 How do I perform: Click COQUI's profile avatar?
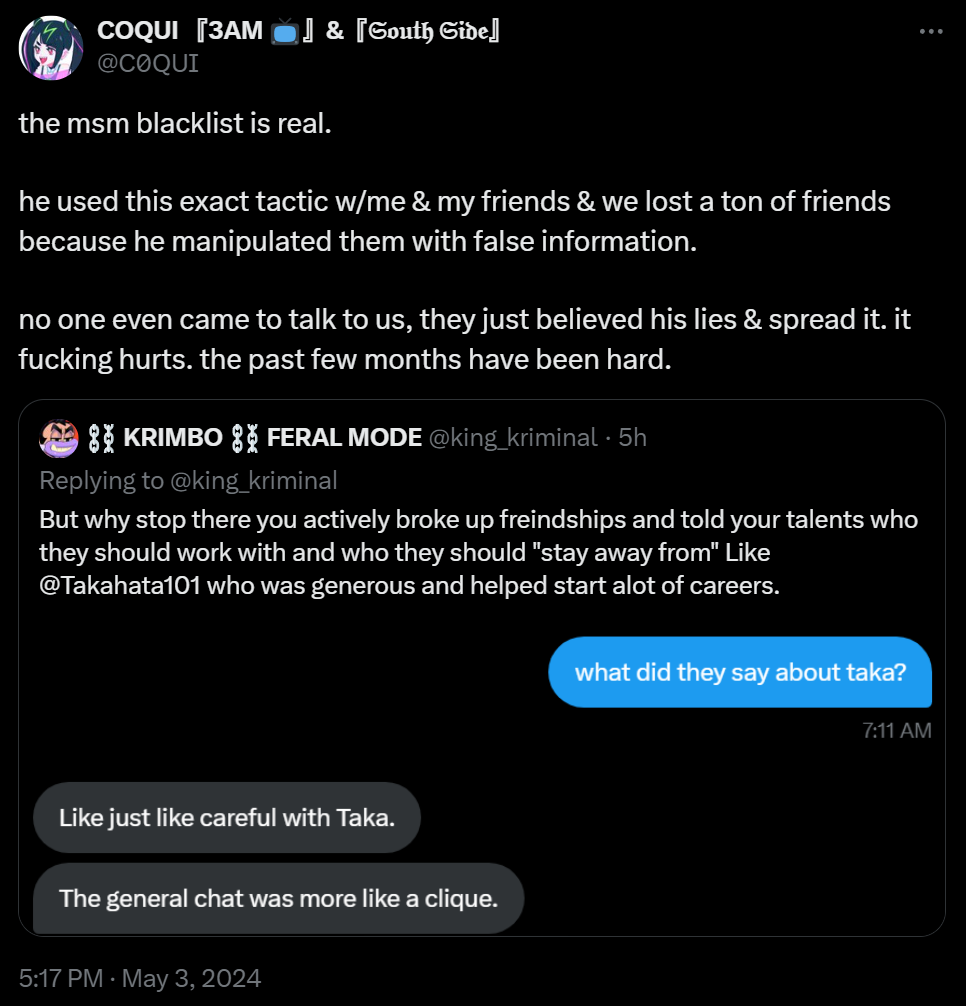point(50,47)
